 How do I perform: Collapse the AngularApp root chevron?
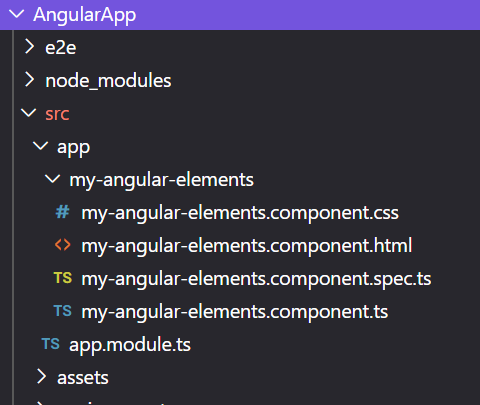17,14
